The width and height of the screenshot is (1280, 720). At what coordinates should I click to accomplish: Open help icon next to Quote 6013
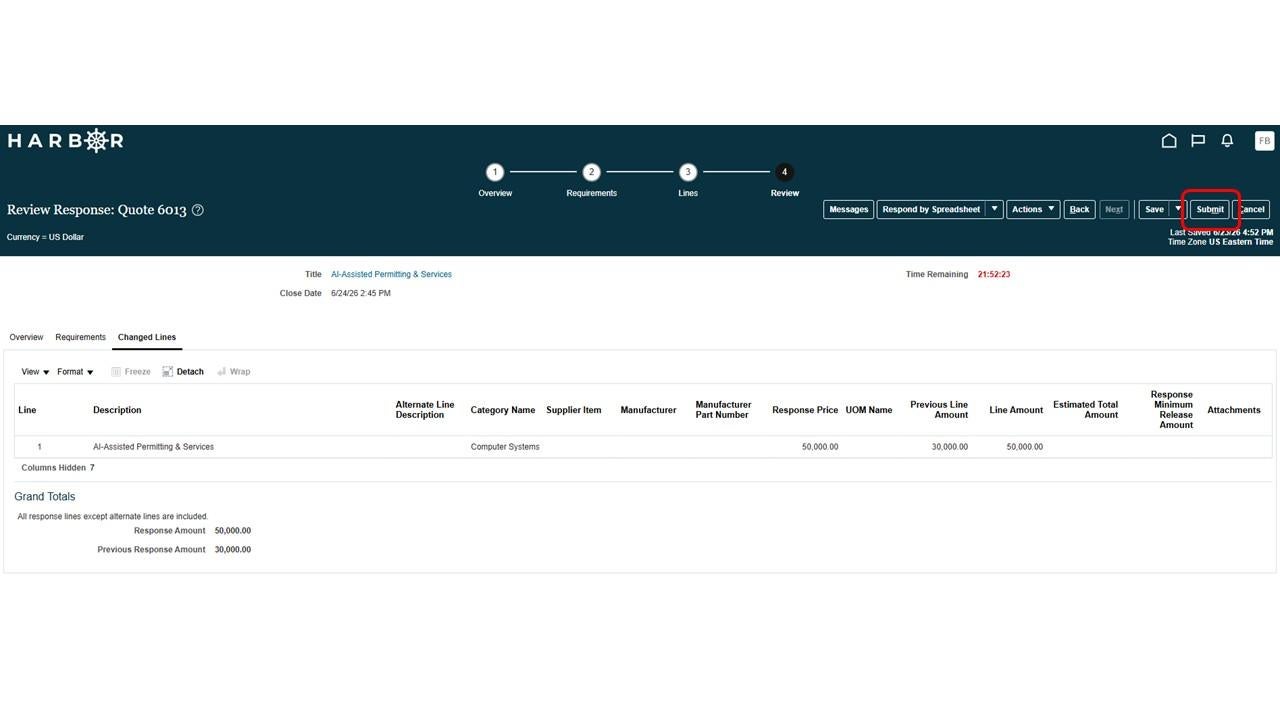click(x=198, y=210)
